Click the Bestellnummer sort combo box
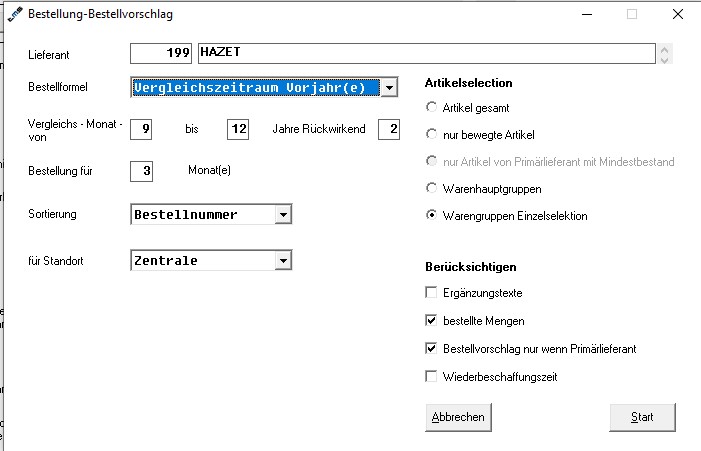Viewport: 701px width, 451px height. tap(211, 215)
